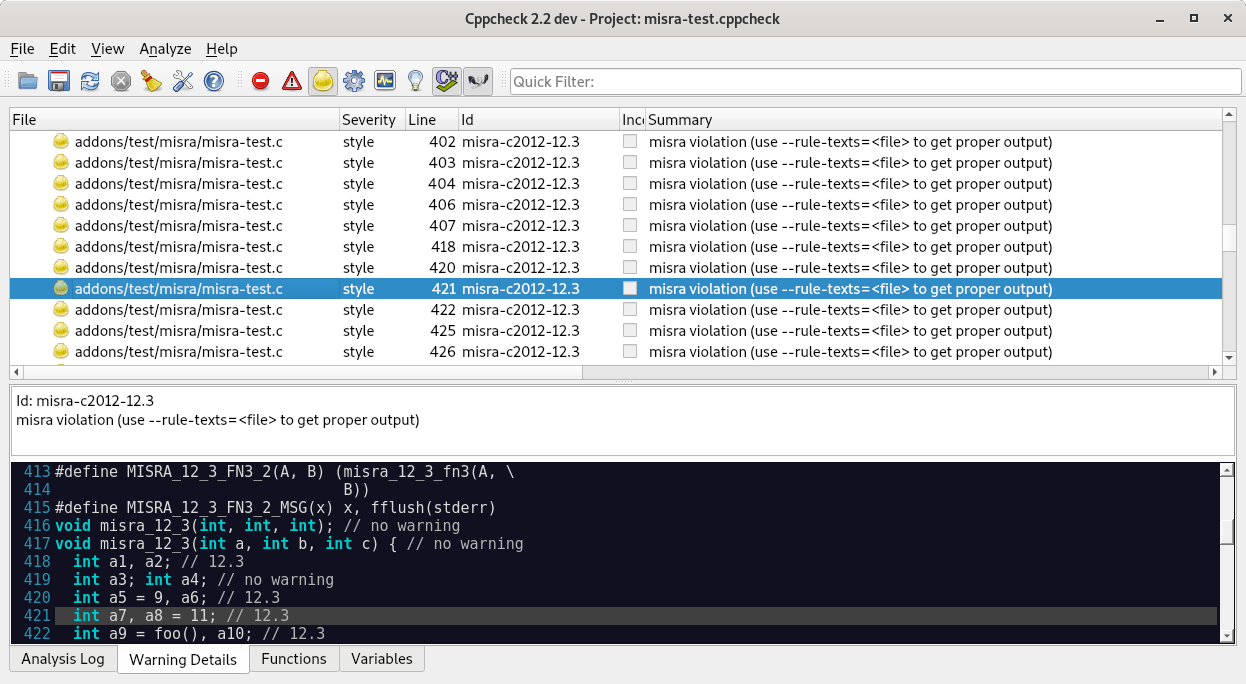Click the helmet icon on line 425 row
The image size is (1246, 684).
point(61,331)
